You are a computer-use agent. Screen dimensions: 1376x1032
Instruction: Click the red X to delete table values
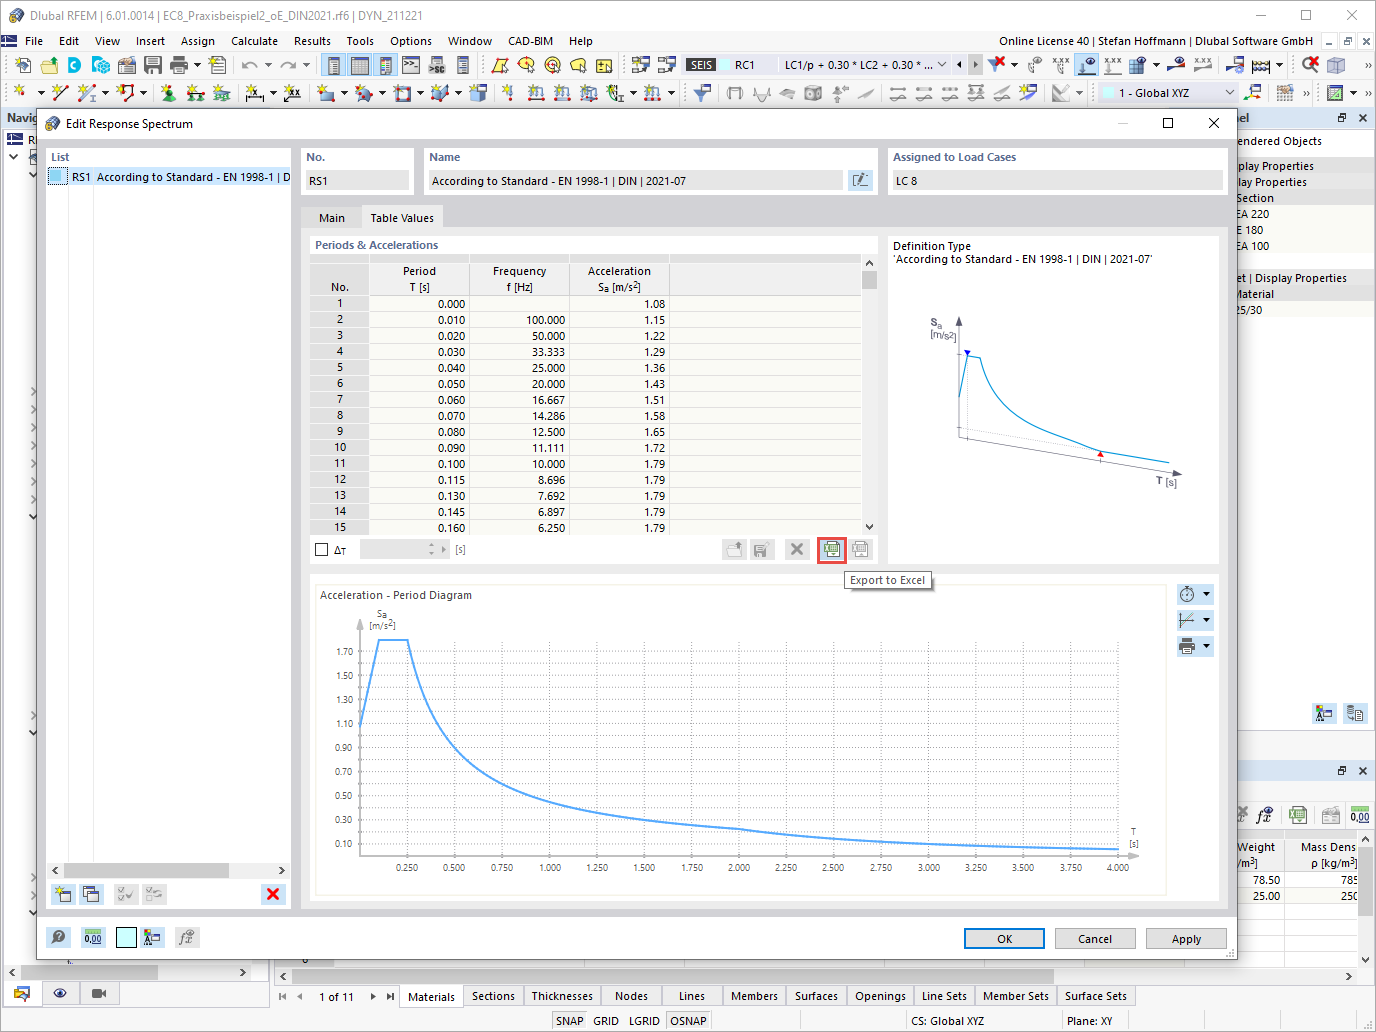click(796, 549)
